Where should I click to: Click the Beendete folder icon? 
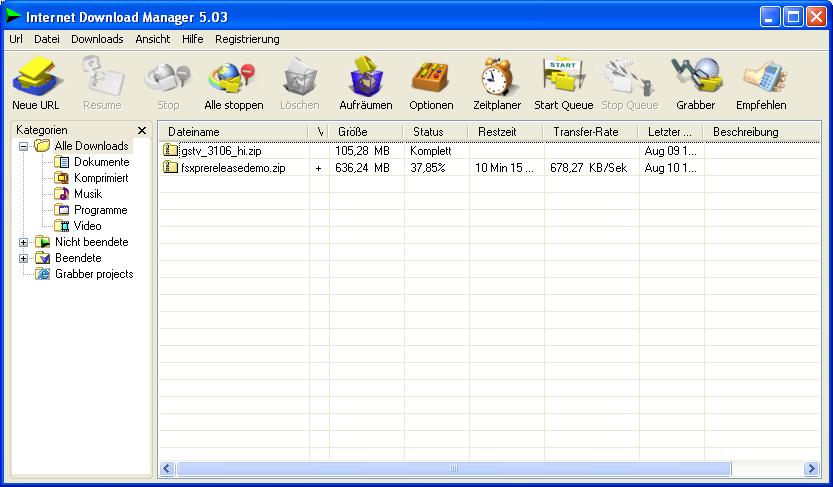pos(42,258)
